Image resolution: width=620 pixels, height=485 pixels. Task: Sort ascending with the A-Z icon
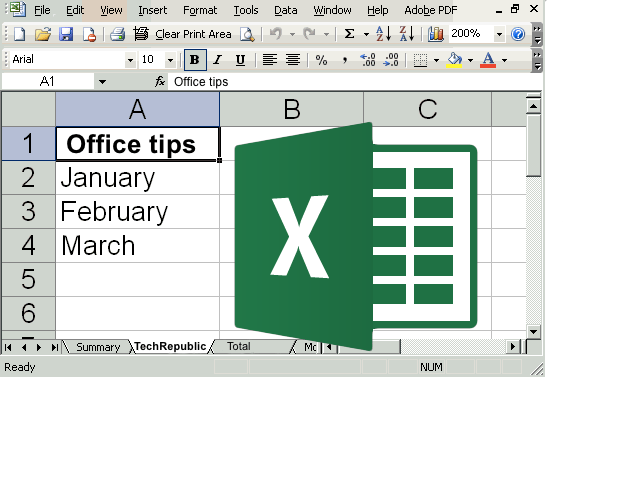384,34
